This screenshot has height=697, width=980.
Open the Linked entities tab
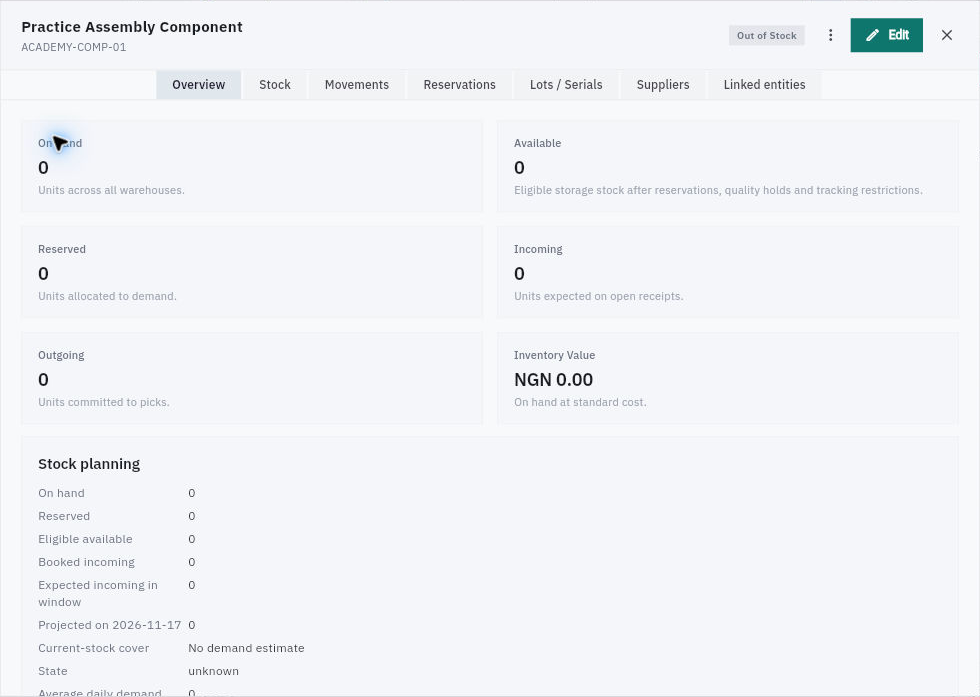pyautogui.click(x=764, y=84)
